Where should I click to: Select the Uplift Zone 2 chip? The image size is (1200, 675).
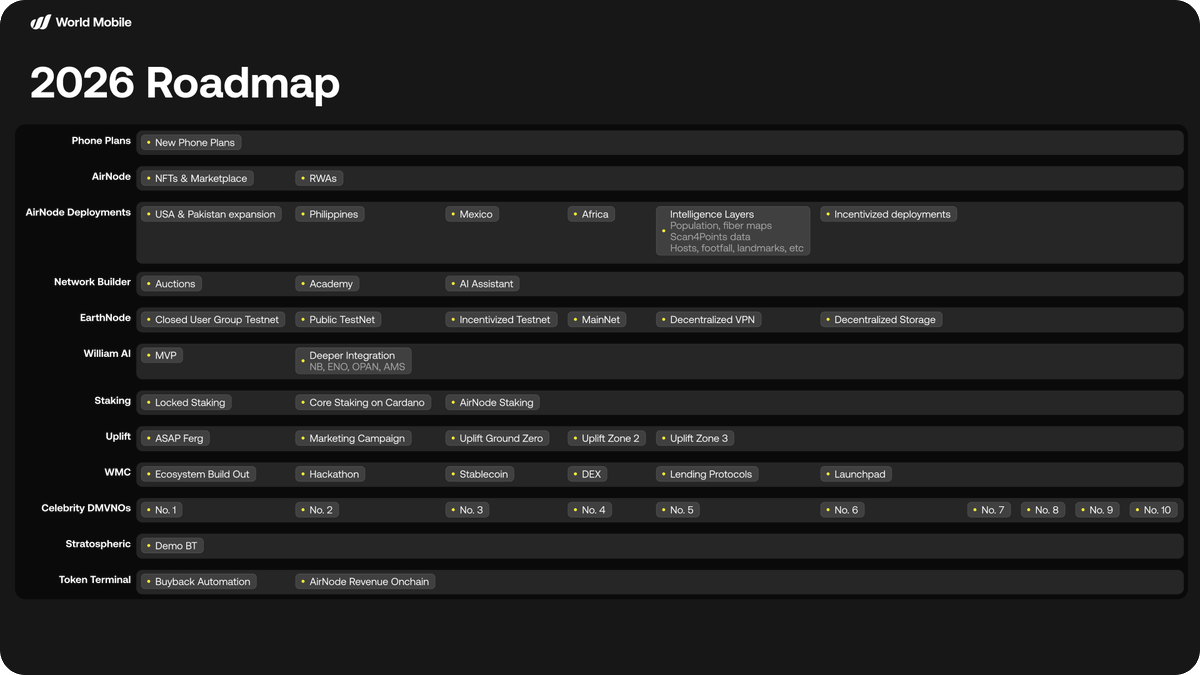pyautogui.click(x=607, y=439)
